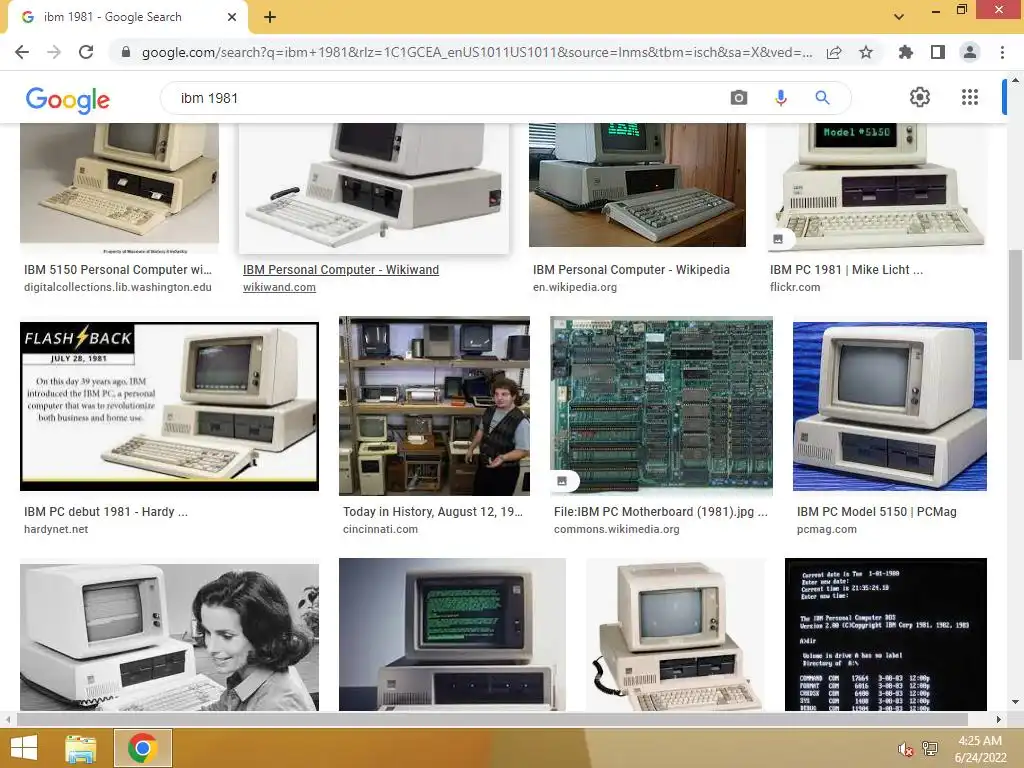Close the ibm 1981 tab
Screen dimensions: 1024x768
(x=232, y=17)
